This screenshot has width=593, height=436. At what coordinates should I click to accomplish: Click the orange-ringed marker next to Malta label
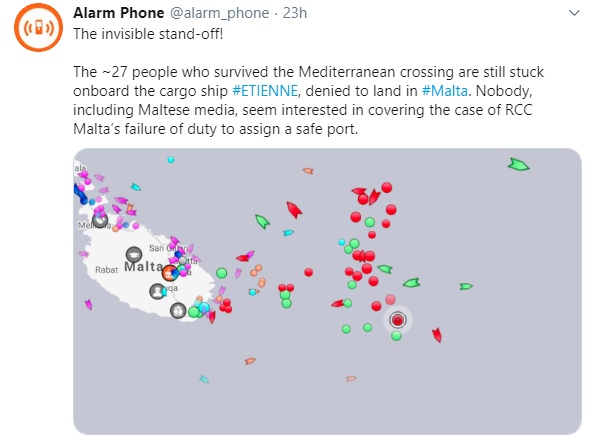click(x=170, y=273)
